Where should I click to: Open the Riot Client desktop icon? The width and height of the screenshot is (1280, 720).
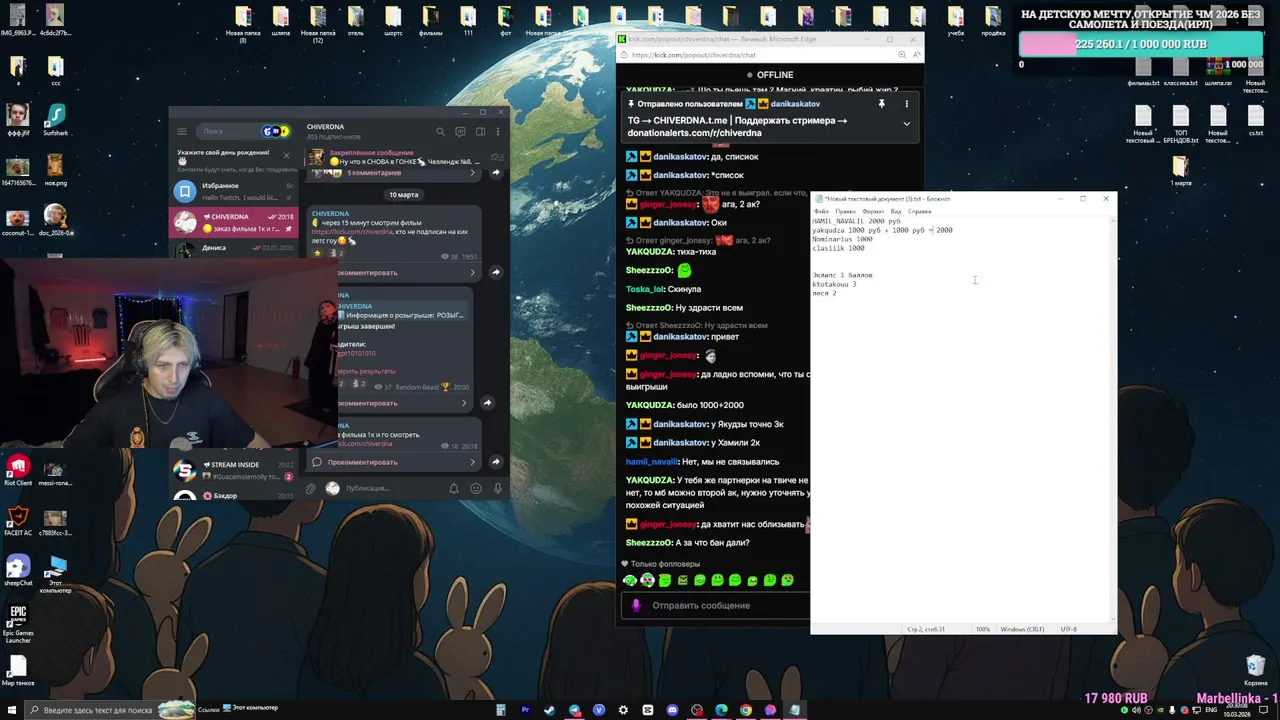click(18, 471)
